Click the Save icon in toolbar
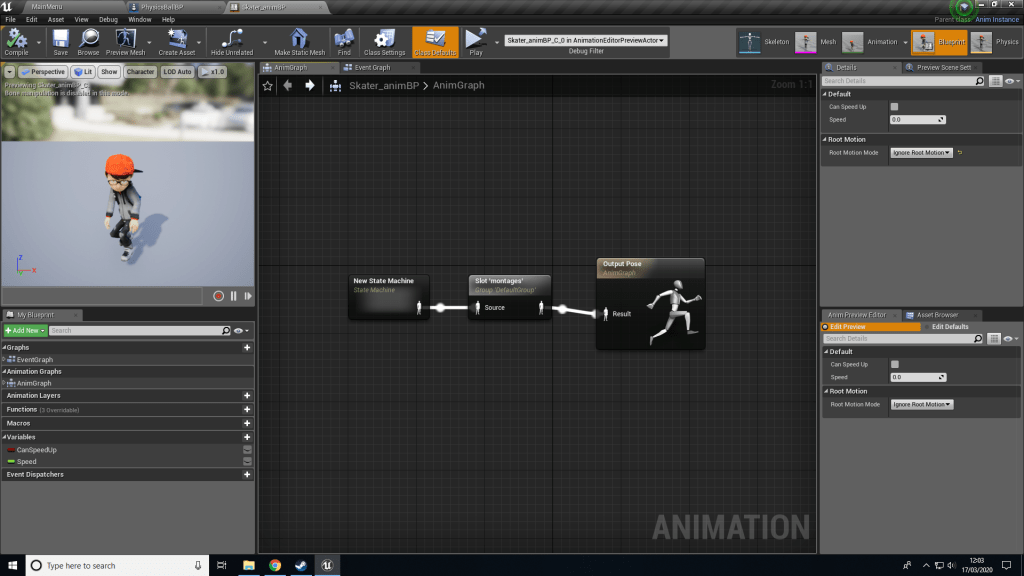 coord(60,40)
